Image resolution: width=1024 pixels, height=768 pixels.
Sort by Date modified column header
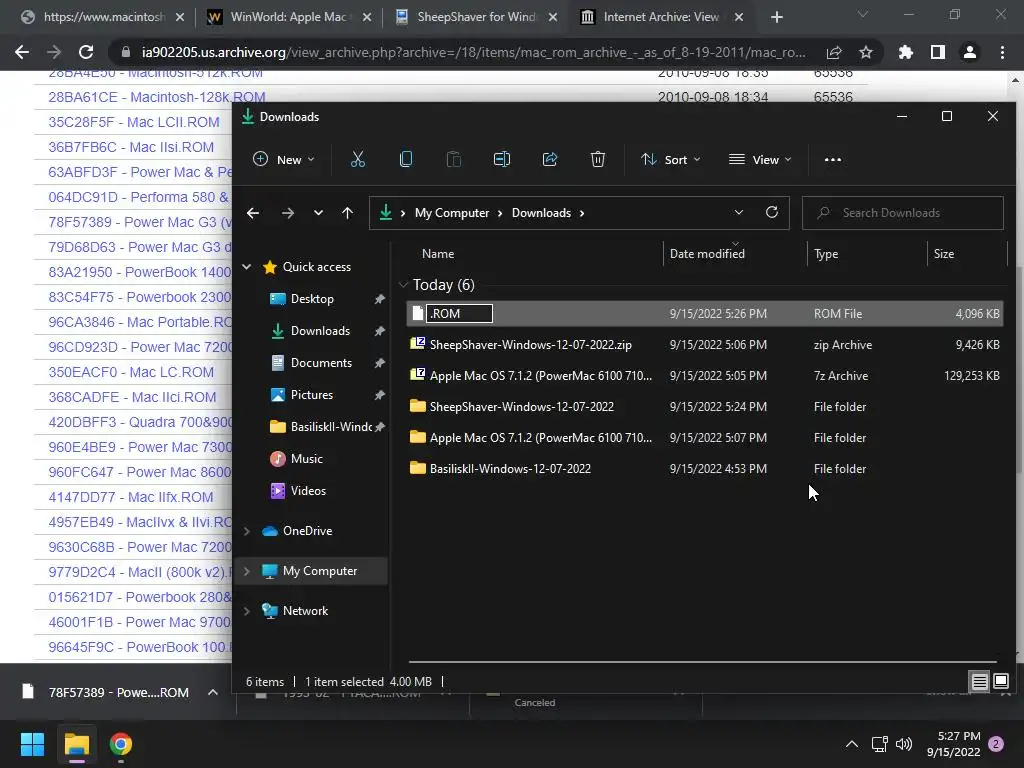coord(707,253)
